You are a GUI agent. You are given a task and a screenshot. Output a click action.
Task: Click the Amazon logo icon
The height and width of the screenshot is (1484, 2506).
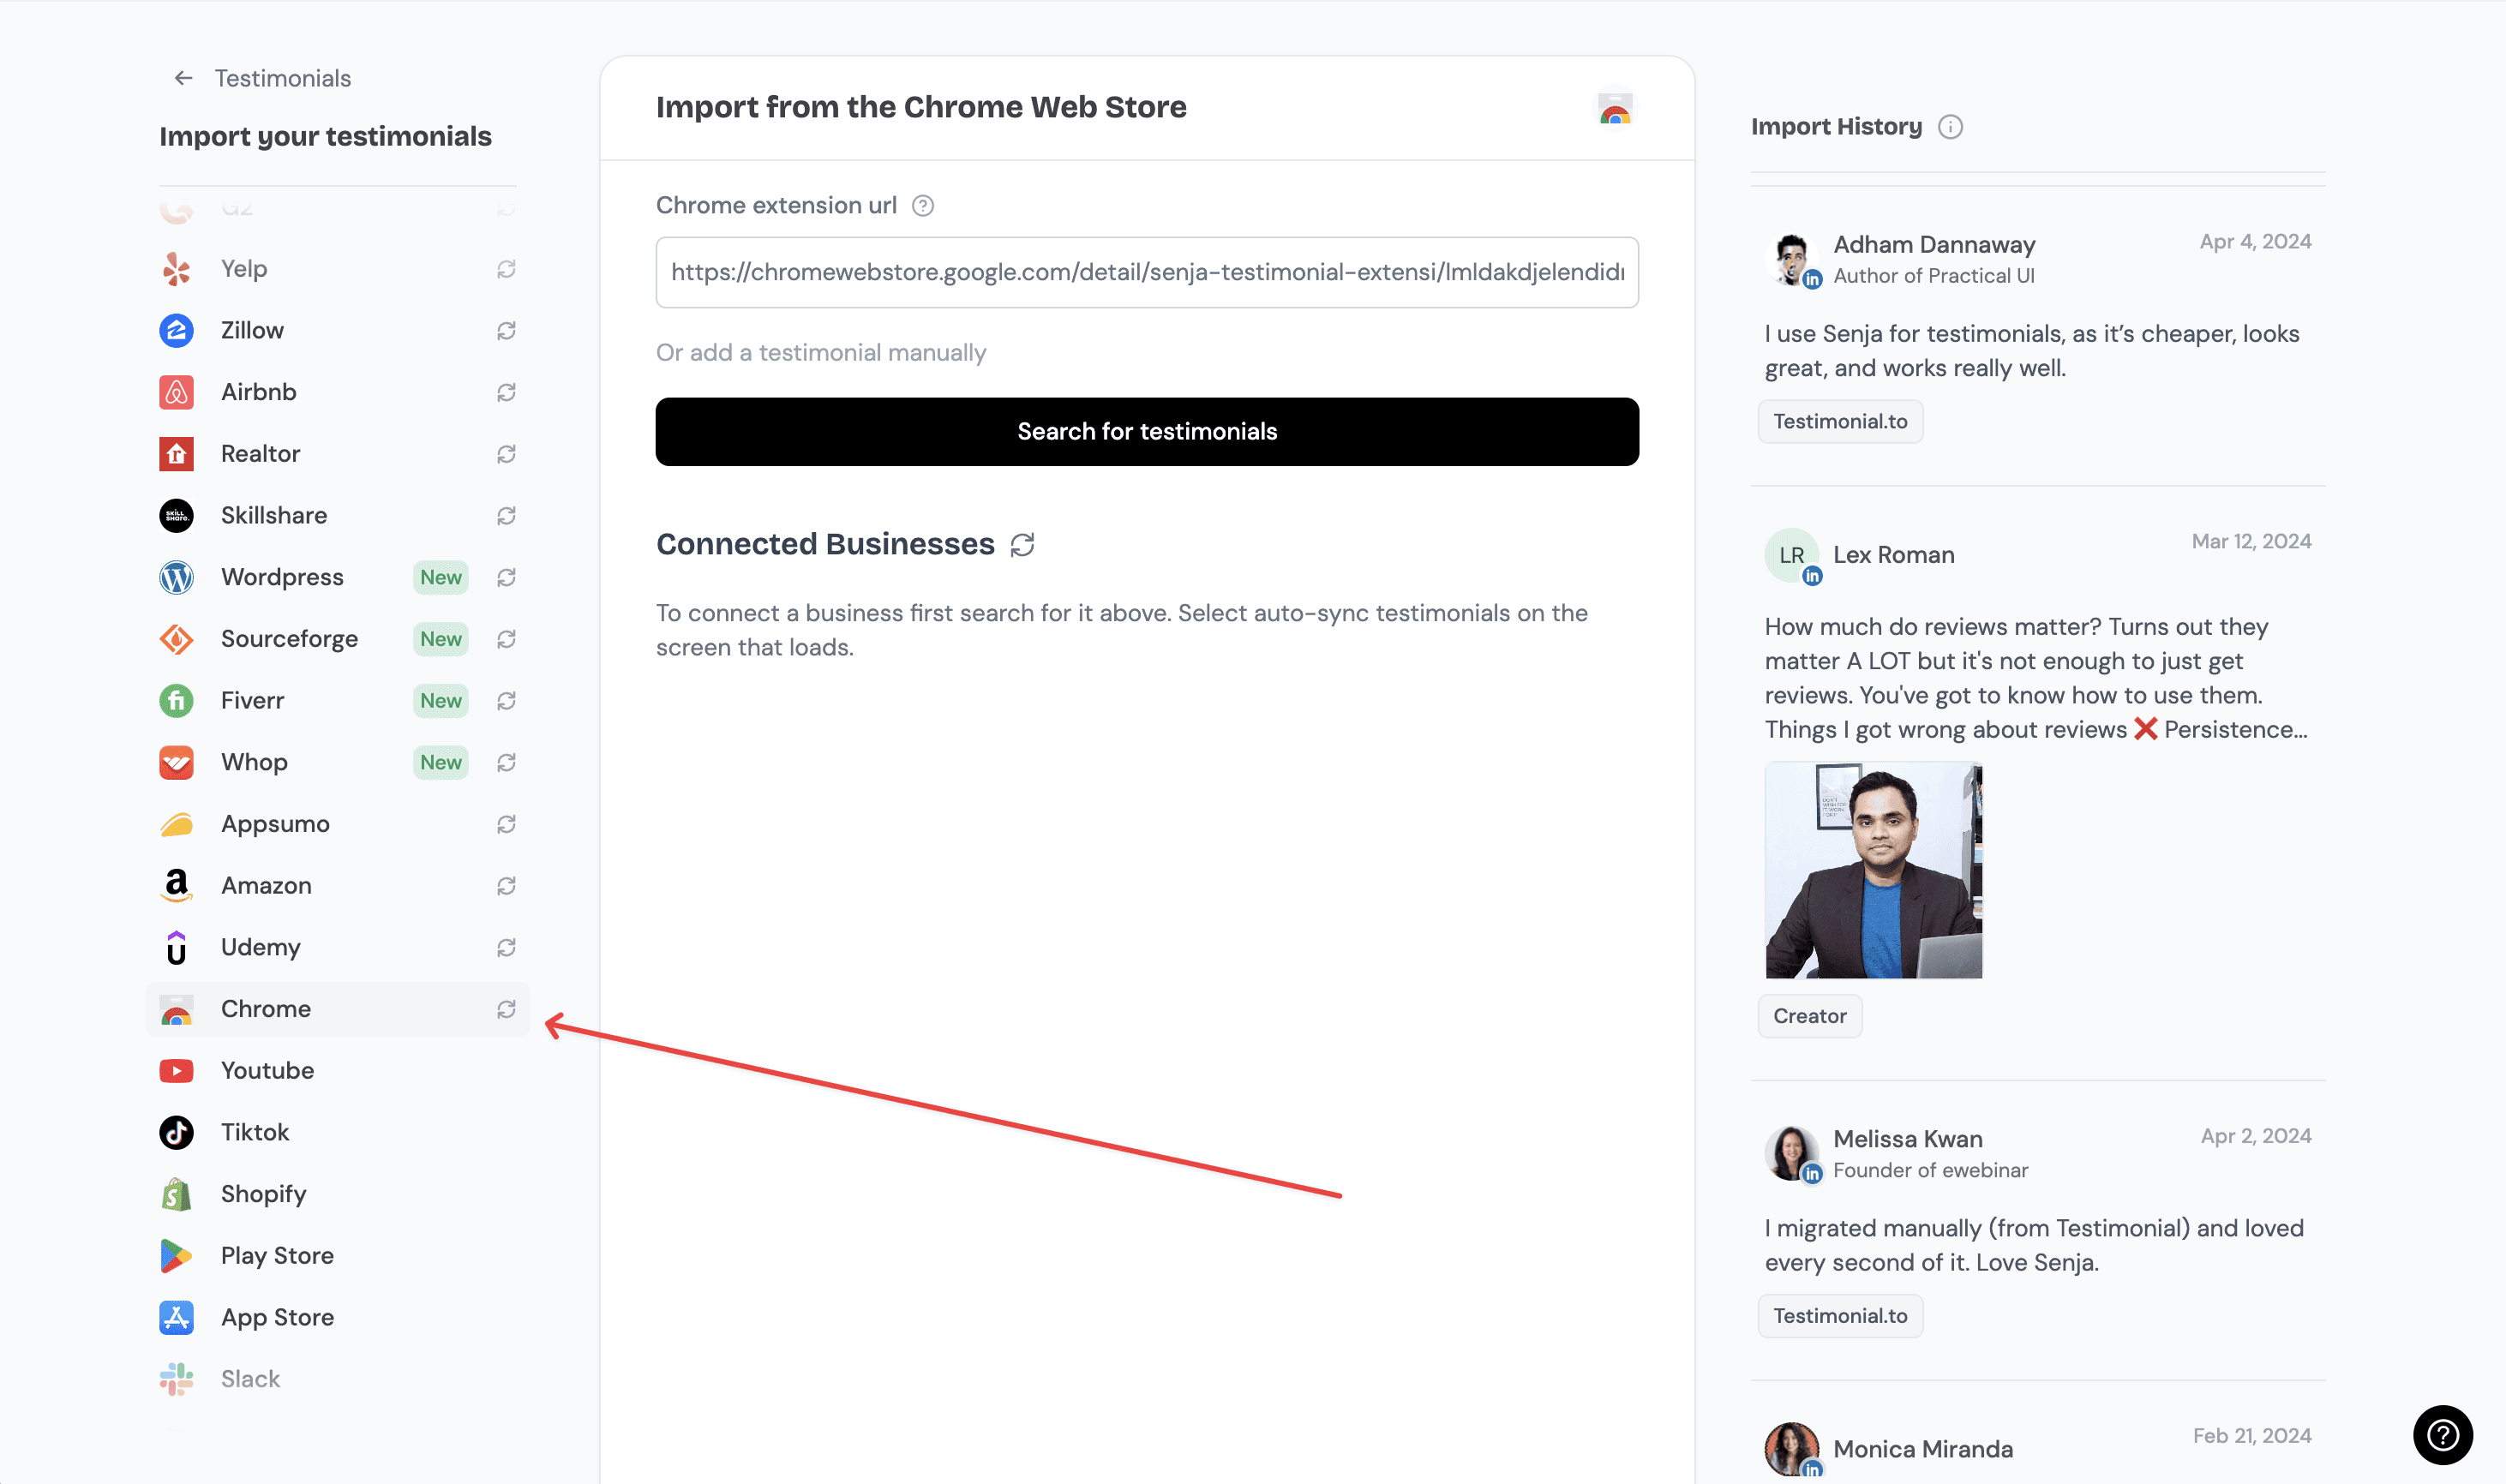coord(177,885)
